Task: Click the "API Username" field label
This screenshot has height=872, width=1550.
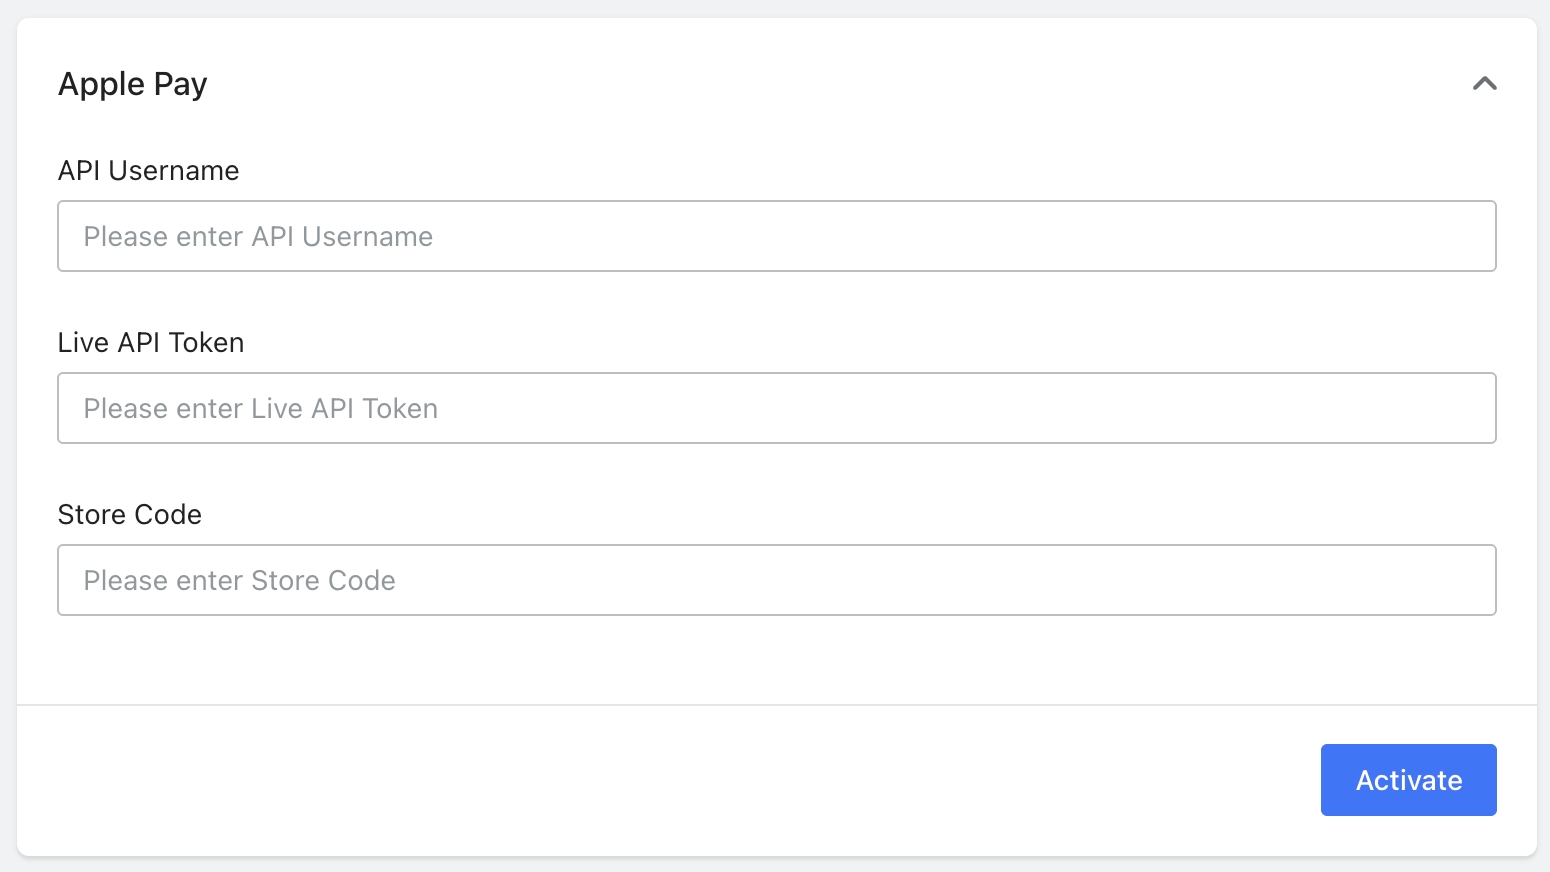Action: point(148,171)
